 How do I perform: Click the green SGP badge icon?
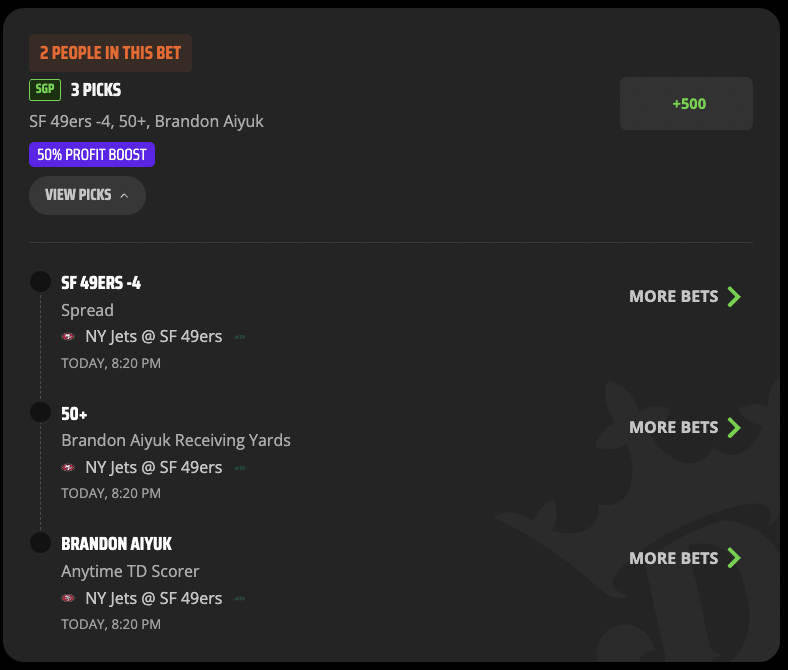pyautogui.click(x=45, y=90)
